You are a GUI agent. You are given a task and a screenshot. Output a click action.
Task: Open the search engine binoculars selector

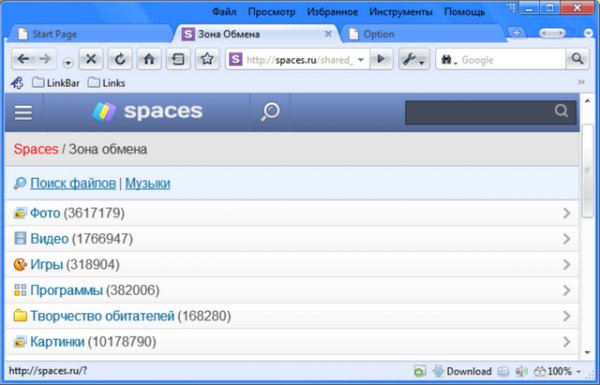coord(448,60)
